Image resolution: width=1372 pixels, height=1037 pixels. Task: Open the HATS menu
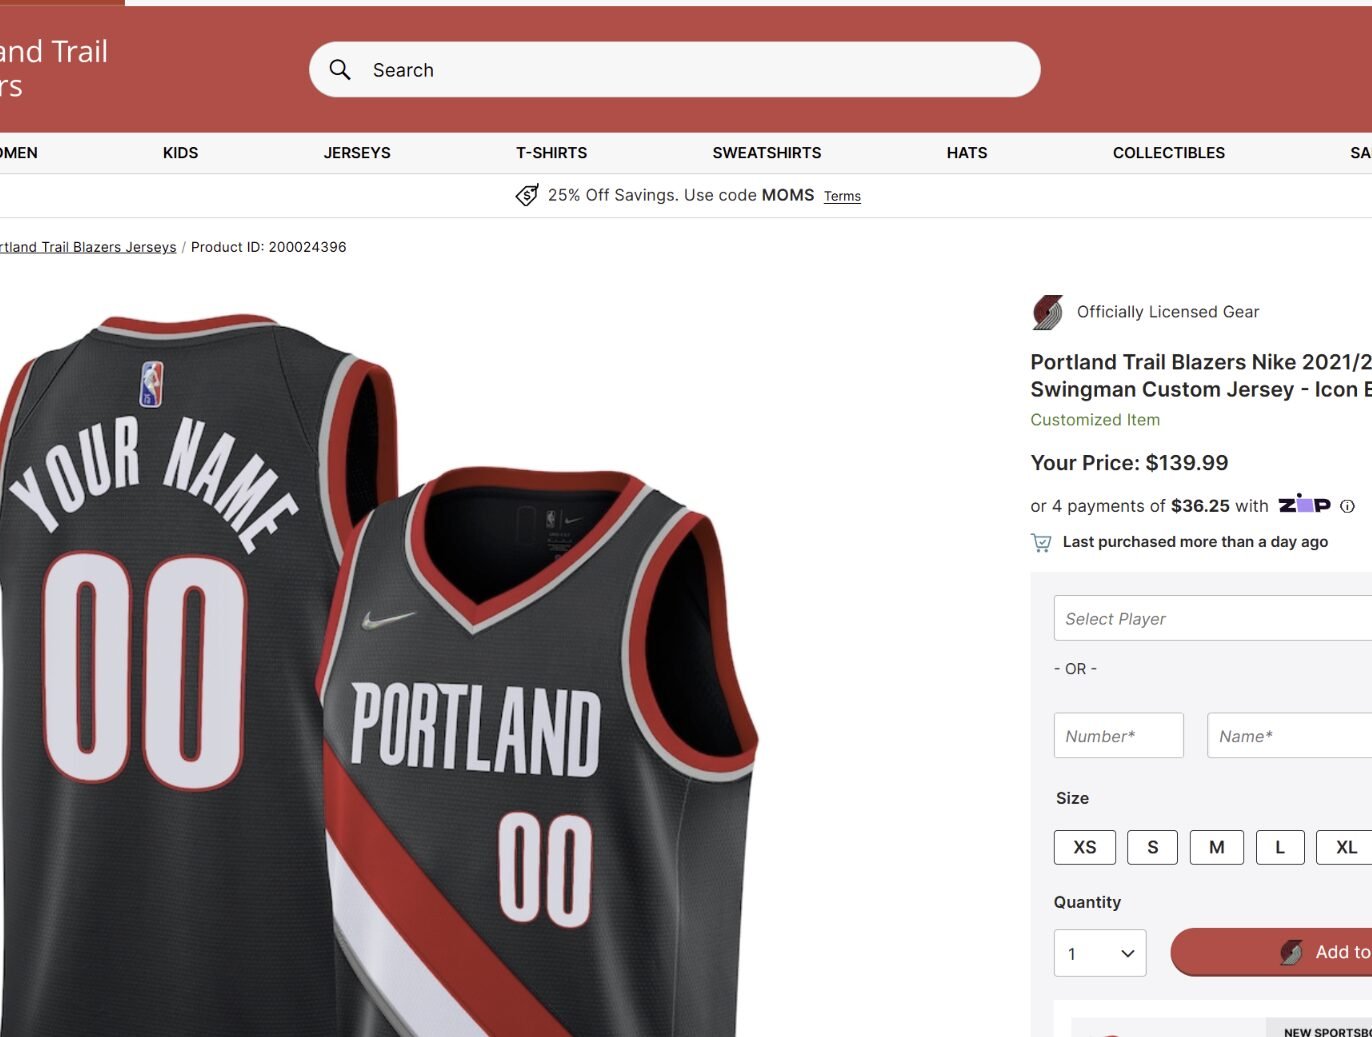[x=967, y=153]
